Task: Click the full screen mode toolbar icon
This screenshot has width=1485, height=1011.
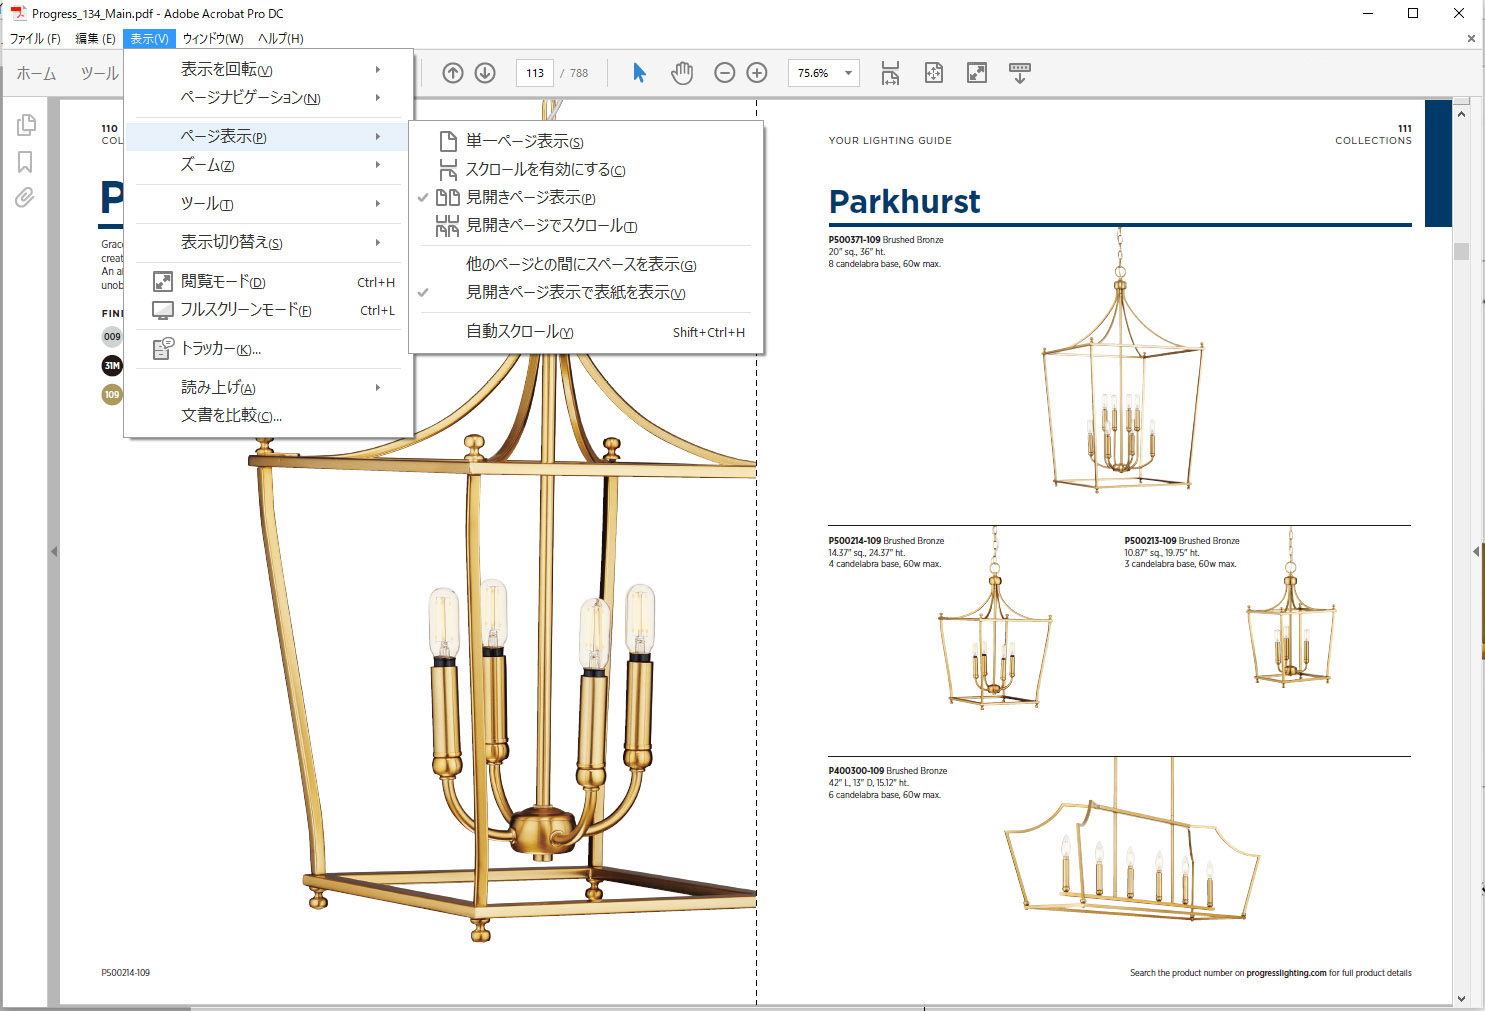Action: point(977,73)
